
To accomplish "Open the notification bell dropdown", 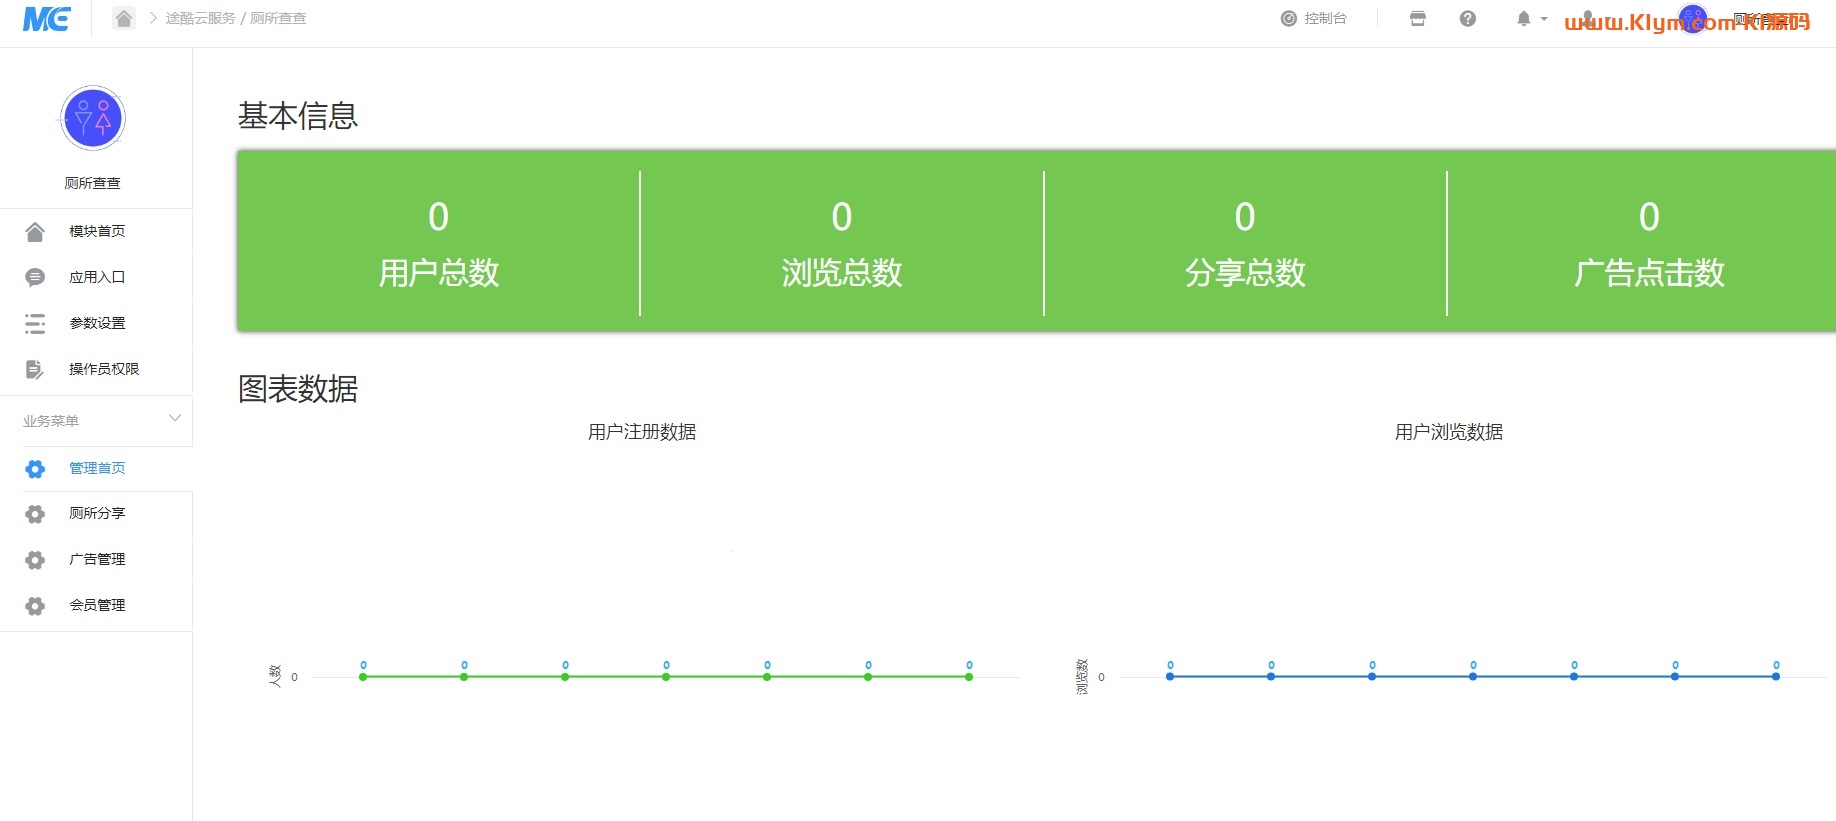I will pos(1530,19).
